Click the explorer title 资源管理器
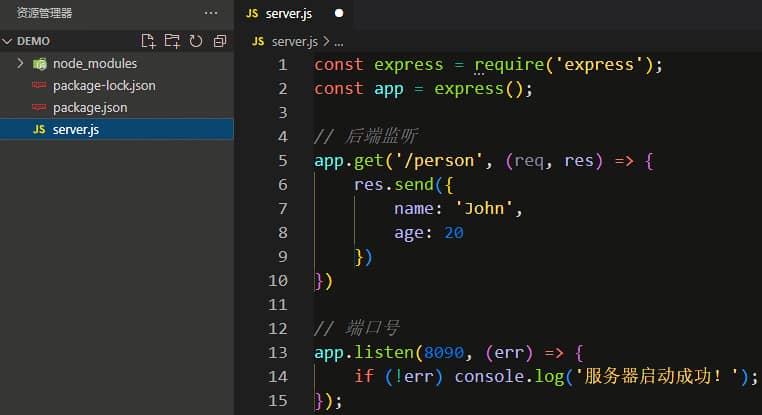762x415 pixels. (44, 13)
